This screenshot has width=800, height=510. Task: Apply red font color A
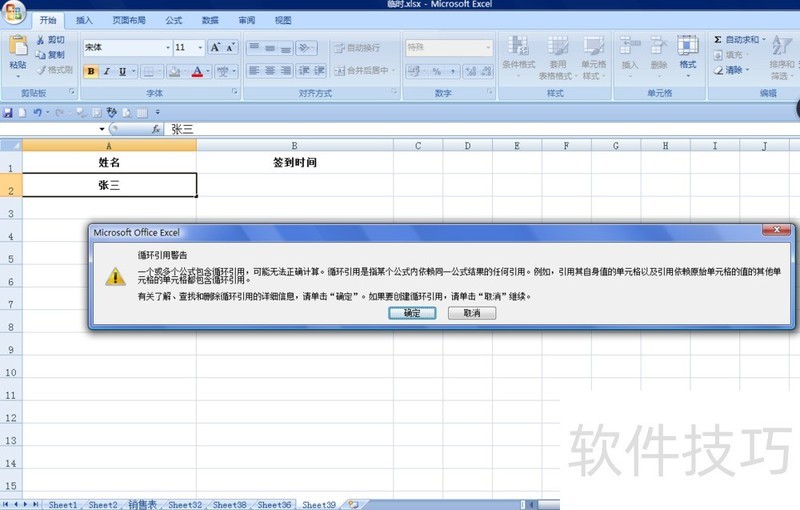[197, 71]
